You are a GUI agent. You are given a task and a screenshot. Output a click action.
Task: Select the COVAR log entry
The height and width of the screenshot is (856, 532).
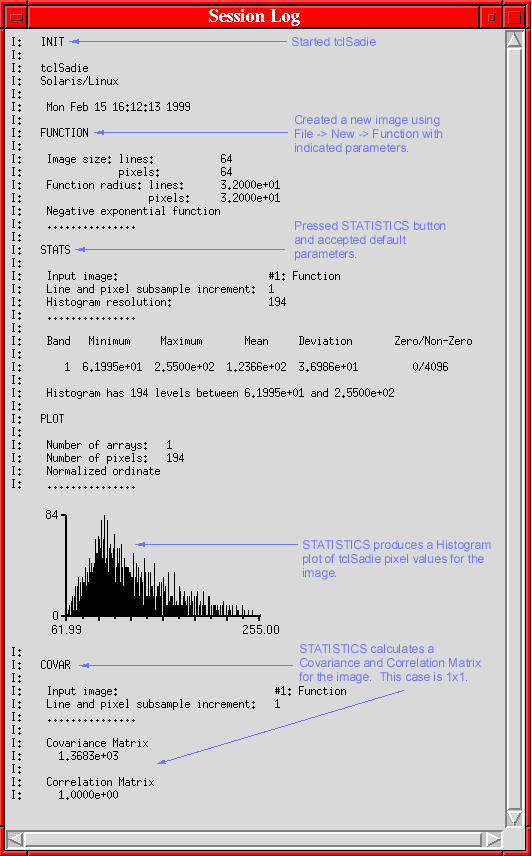click(56, 665)
